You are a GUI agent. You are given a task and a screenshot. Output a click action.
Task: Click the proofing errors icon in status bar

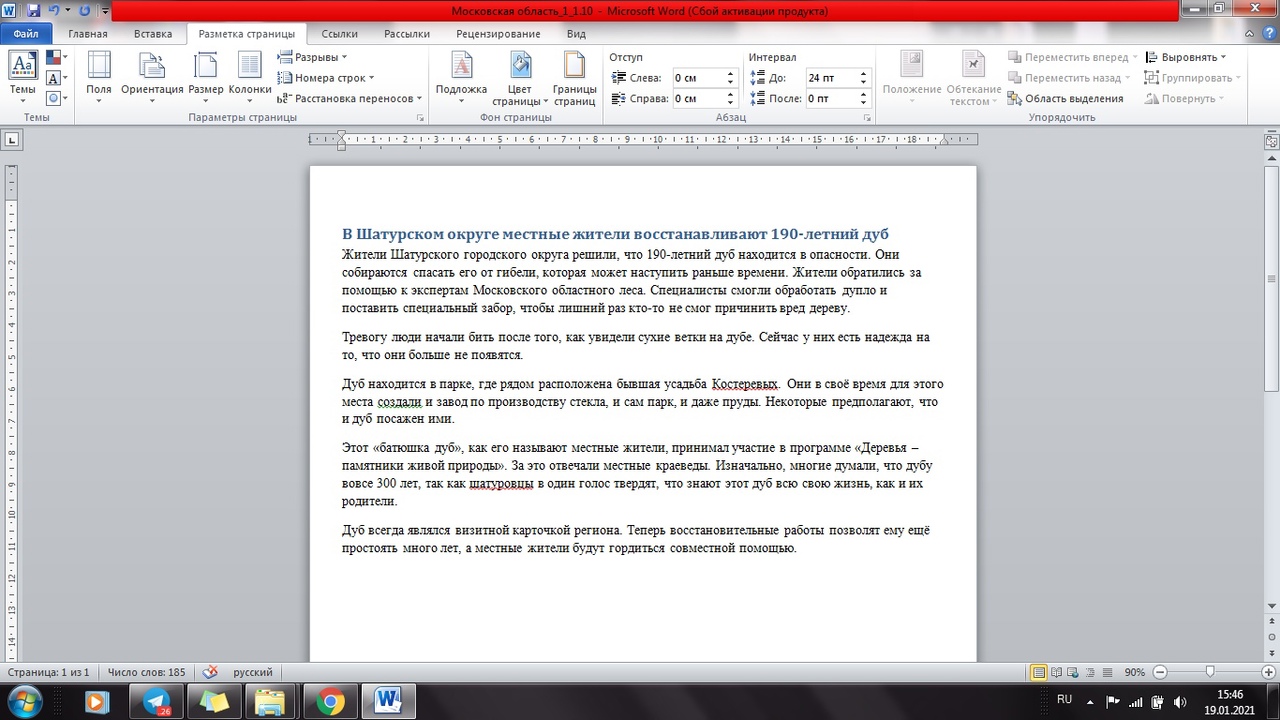211,672
